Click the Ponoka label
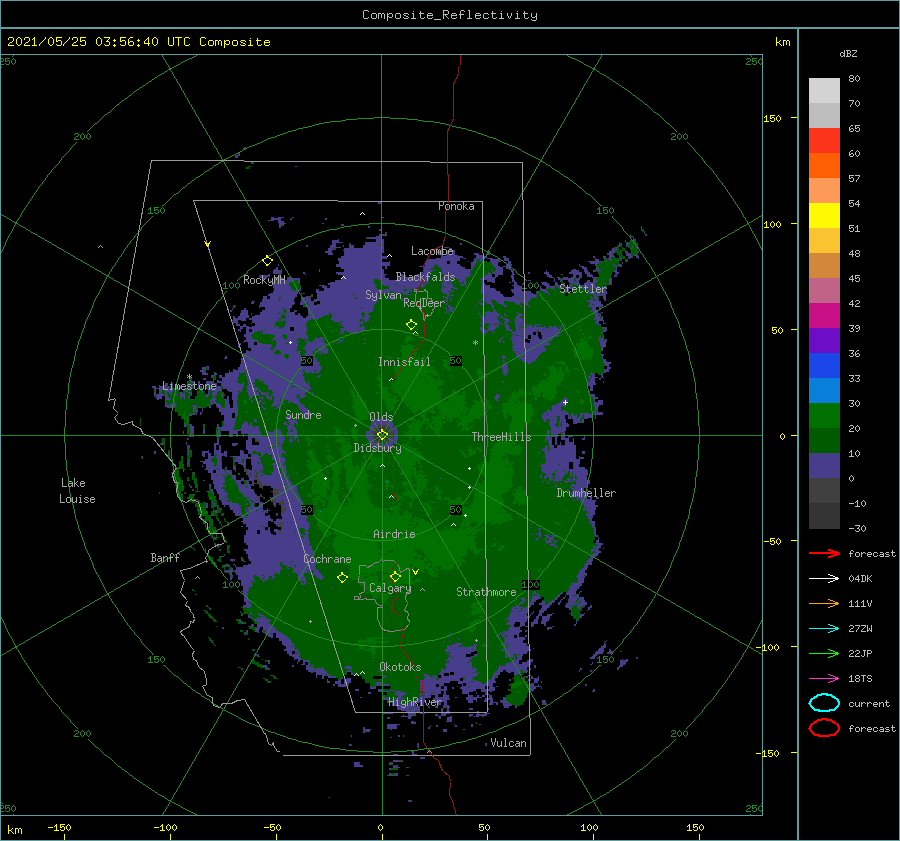 pyautogui.click(x=456, y=206)
